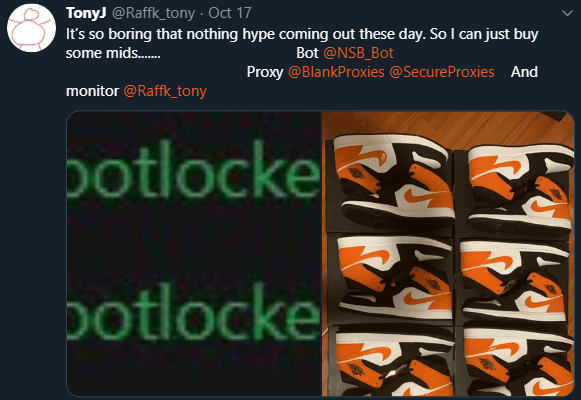The image size is (581, 400).
Task: Select the lower green "otlocke" text line
Action: pyautogui.click(x=194, y=311)
